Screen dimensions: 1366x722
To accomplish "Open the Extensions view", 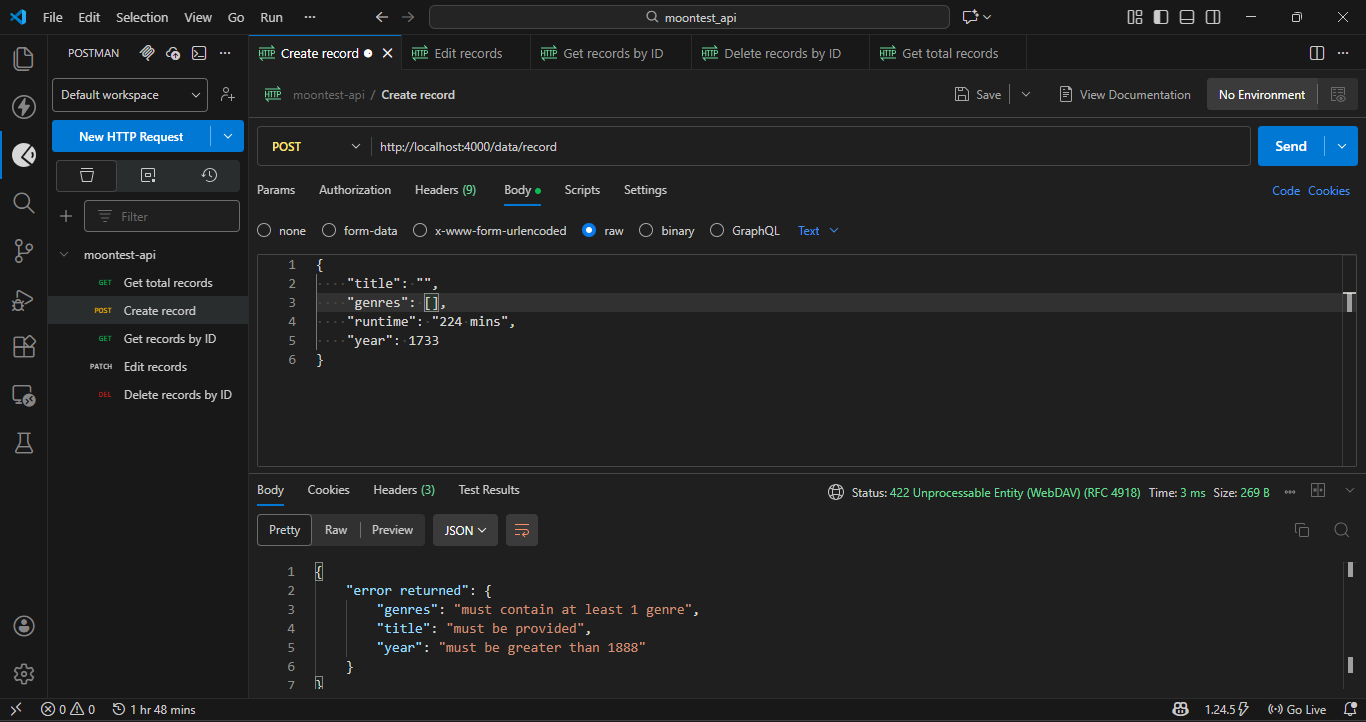I will (24, 347).
